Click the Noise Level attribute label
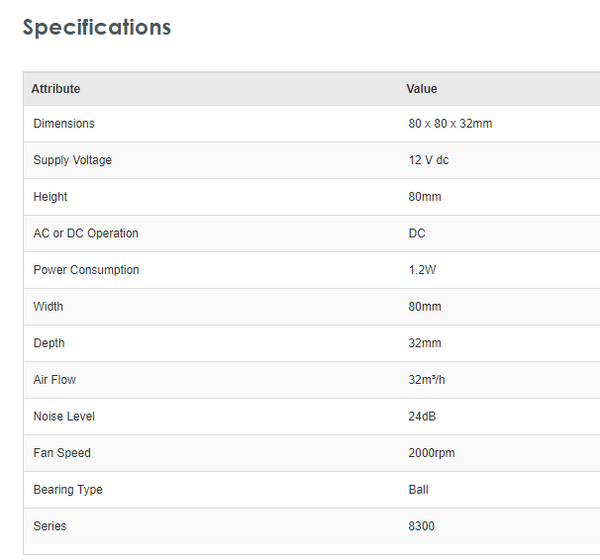Viewport: 600px width, 560px height. 64,416
